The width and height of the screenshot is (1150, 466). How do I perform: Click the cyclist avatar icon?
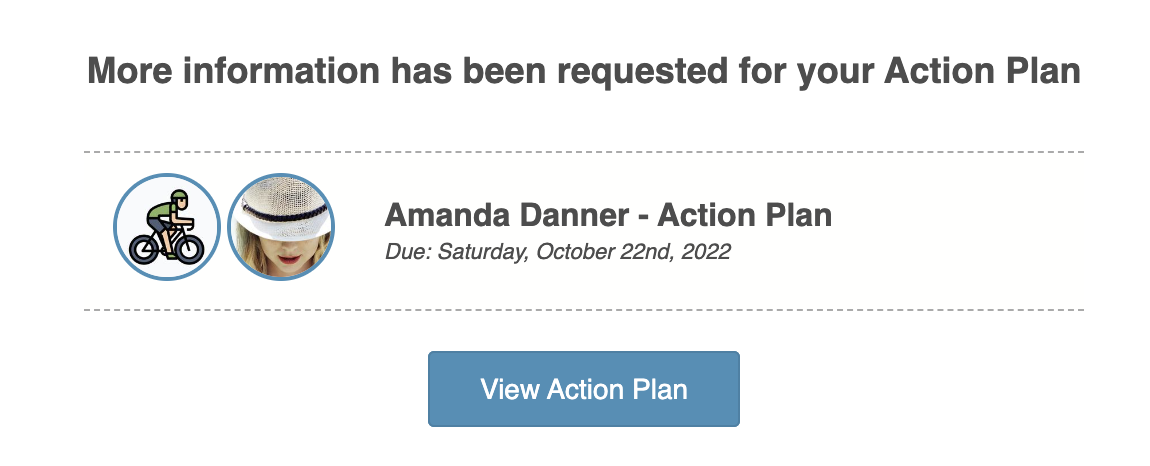coord(166,227)
